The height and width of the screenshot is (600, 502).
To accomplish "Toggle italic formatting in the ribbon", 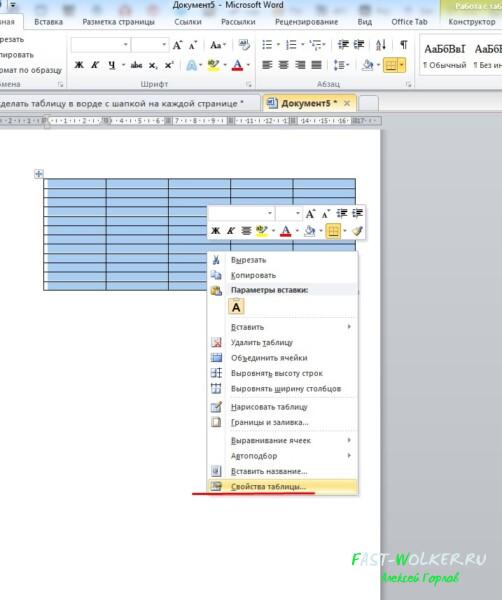I will coord(95,65).
